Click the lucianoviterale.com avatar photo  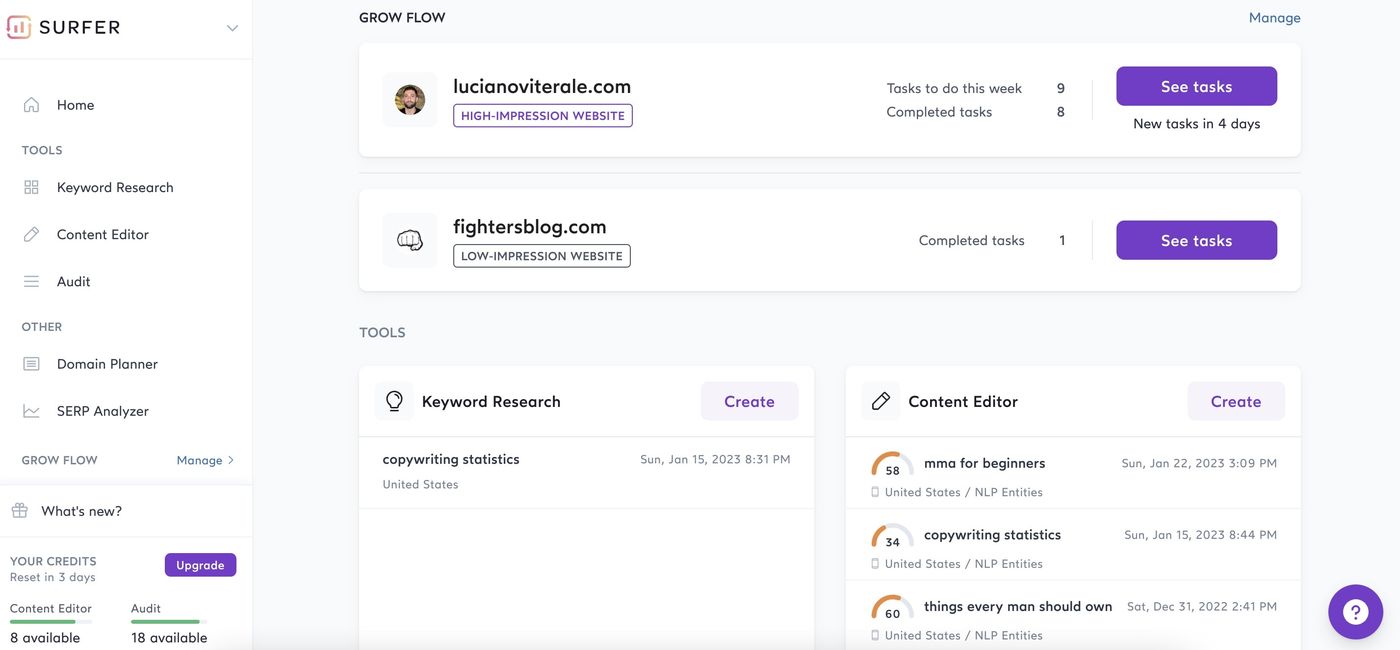click(x=410, y=100)
